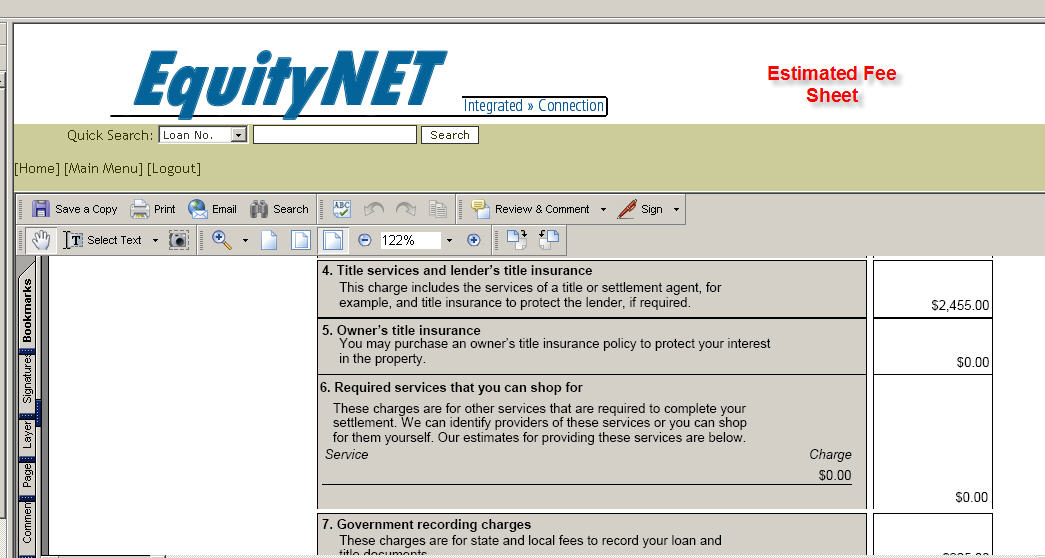Click the Actual Size page icon
Viewport: 1045px width, 558px height.
(269, 240)
